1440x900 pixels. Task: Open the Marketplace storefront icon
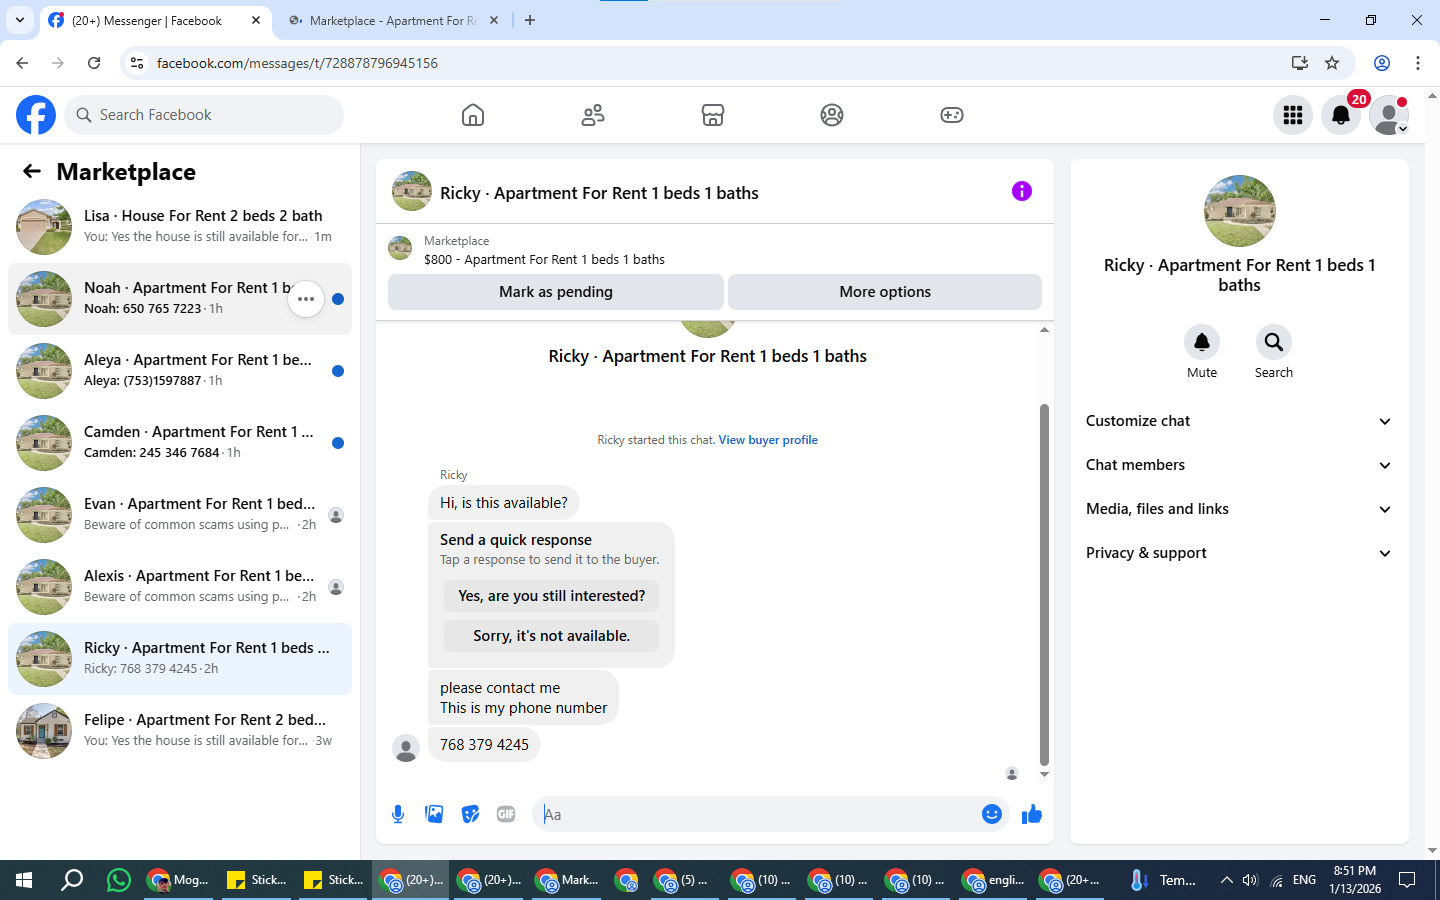tap(713, 115)
